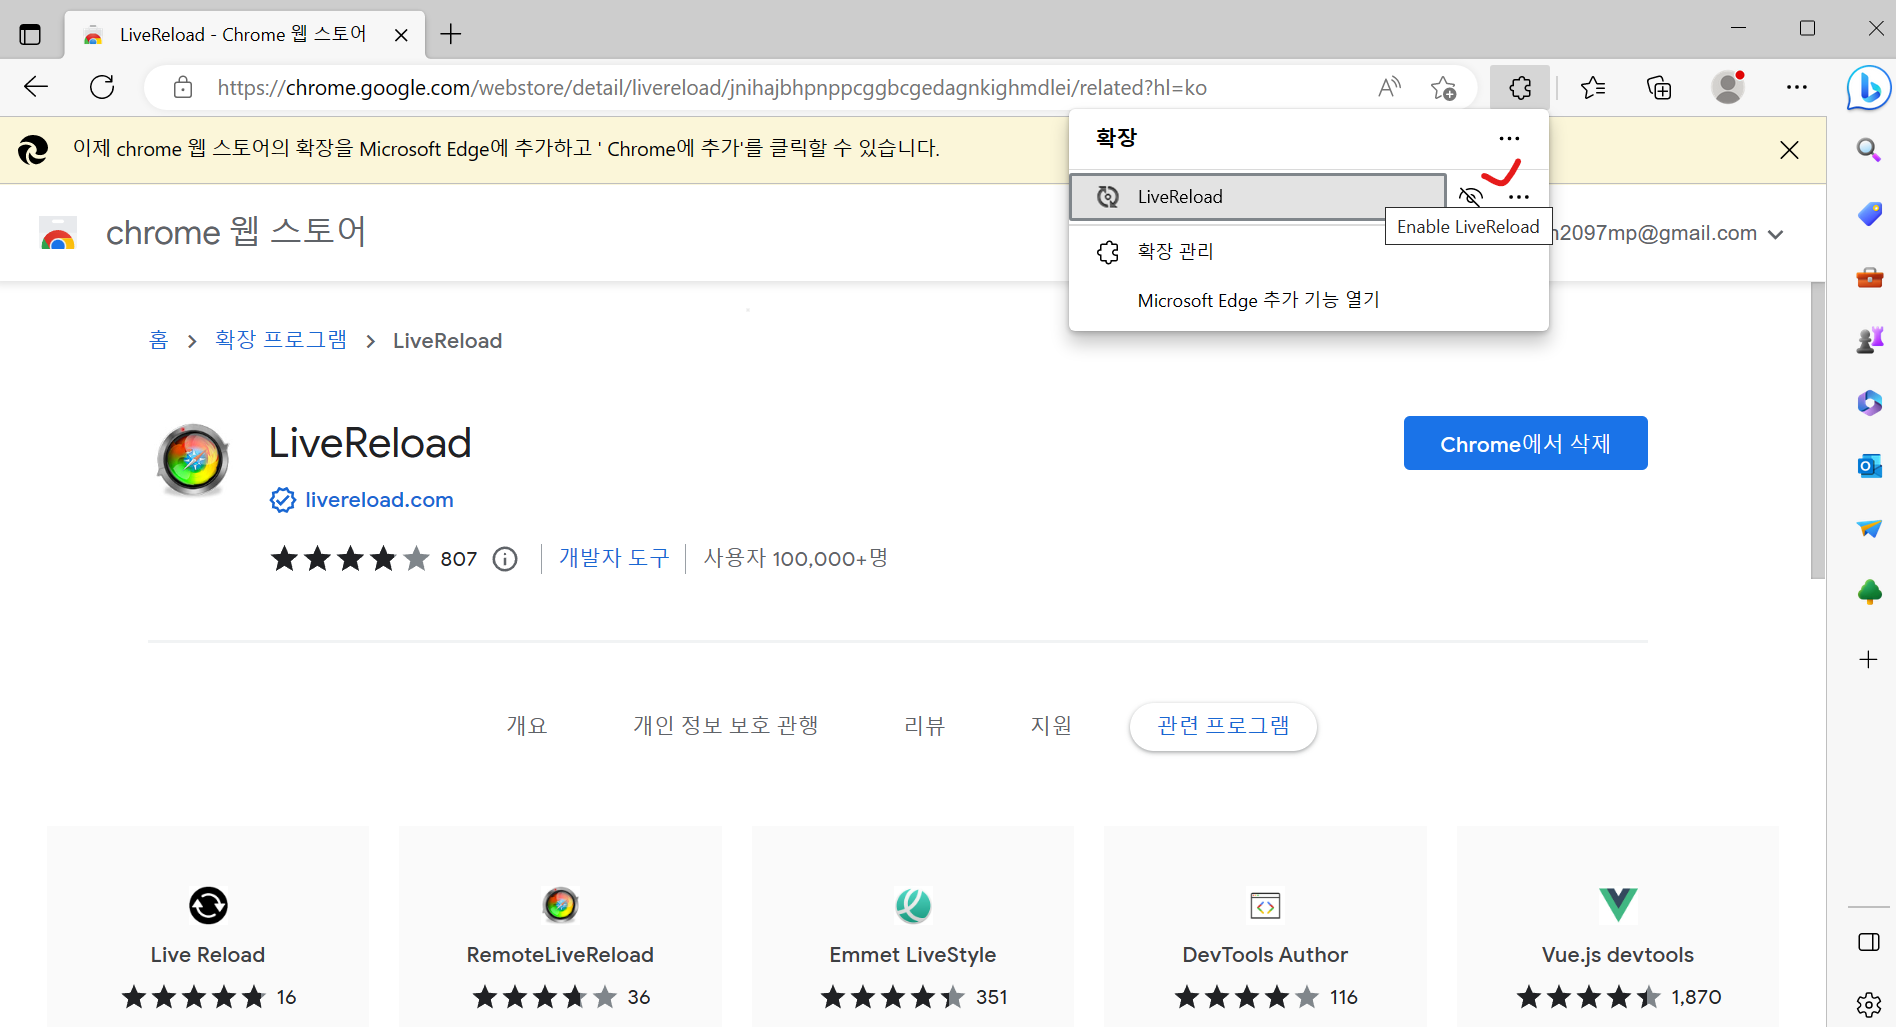Go to 확장 프로그램 breadcrumb link

[281, 340]
